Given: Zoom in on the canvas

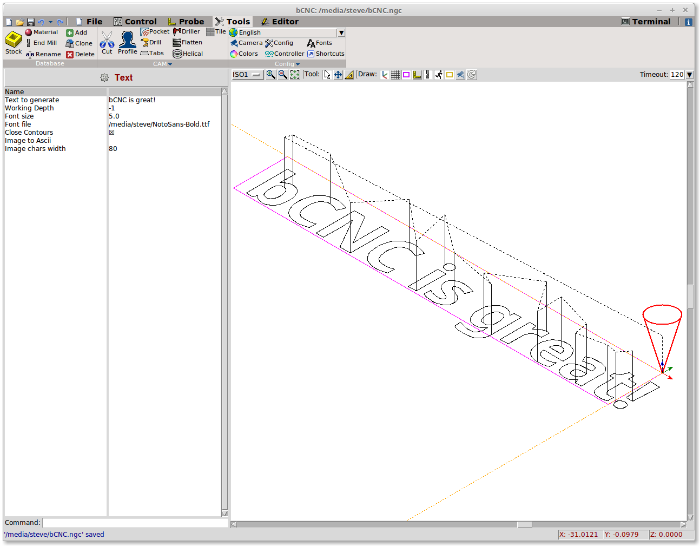Looking at the screenshot, I should [271, 75].
